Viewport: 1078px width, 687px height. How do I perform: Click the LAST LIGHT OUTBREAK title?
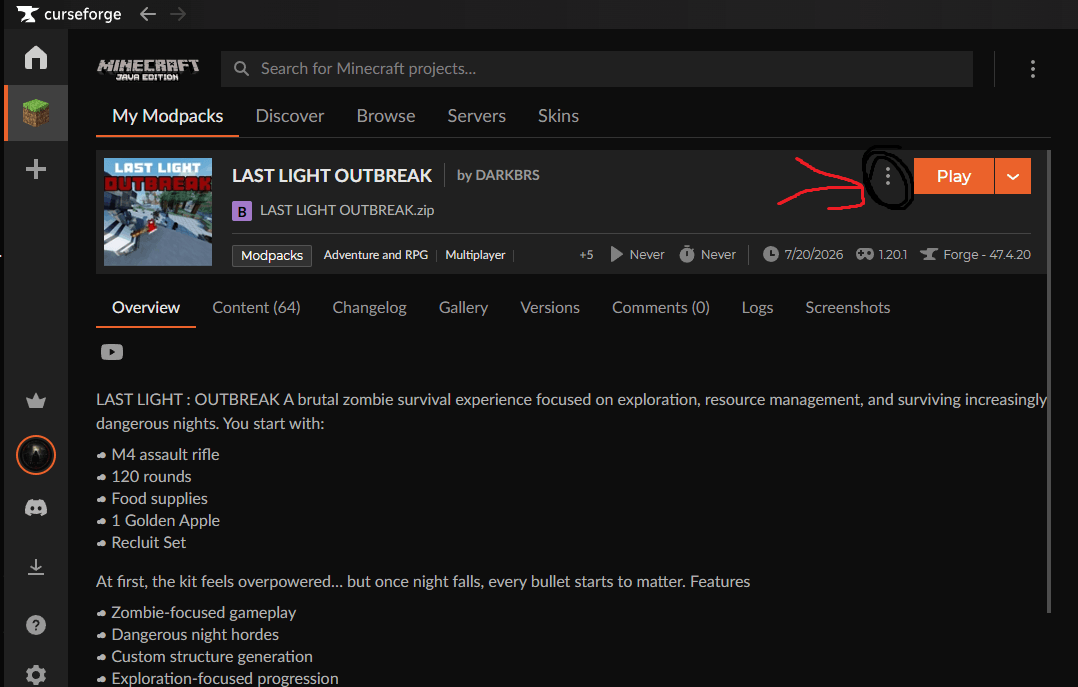pyautogui.click(x=332, y=176)
